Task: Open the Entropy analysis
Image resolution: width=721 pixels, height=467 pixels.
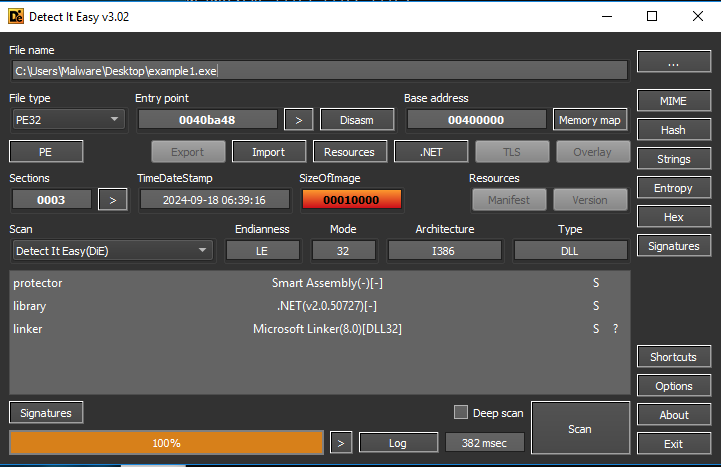Action: point(674,188)
